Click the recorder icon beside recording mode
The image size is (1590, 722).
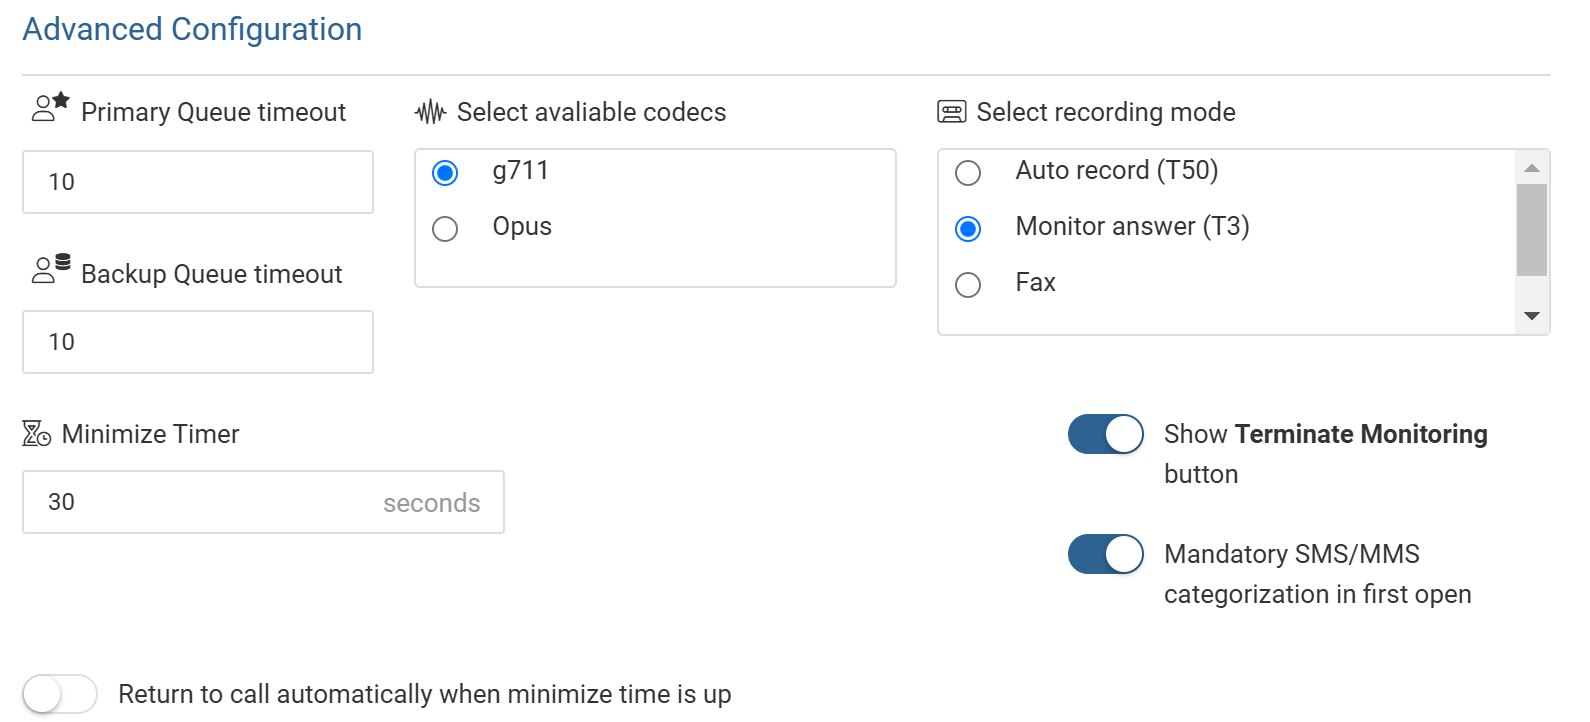click(951, 112)
